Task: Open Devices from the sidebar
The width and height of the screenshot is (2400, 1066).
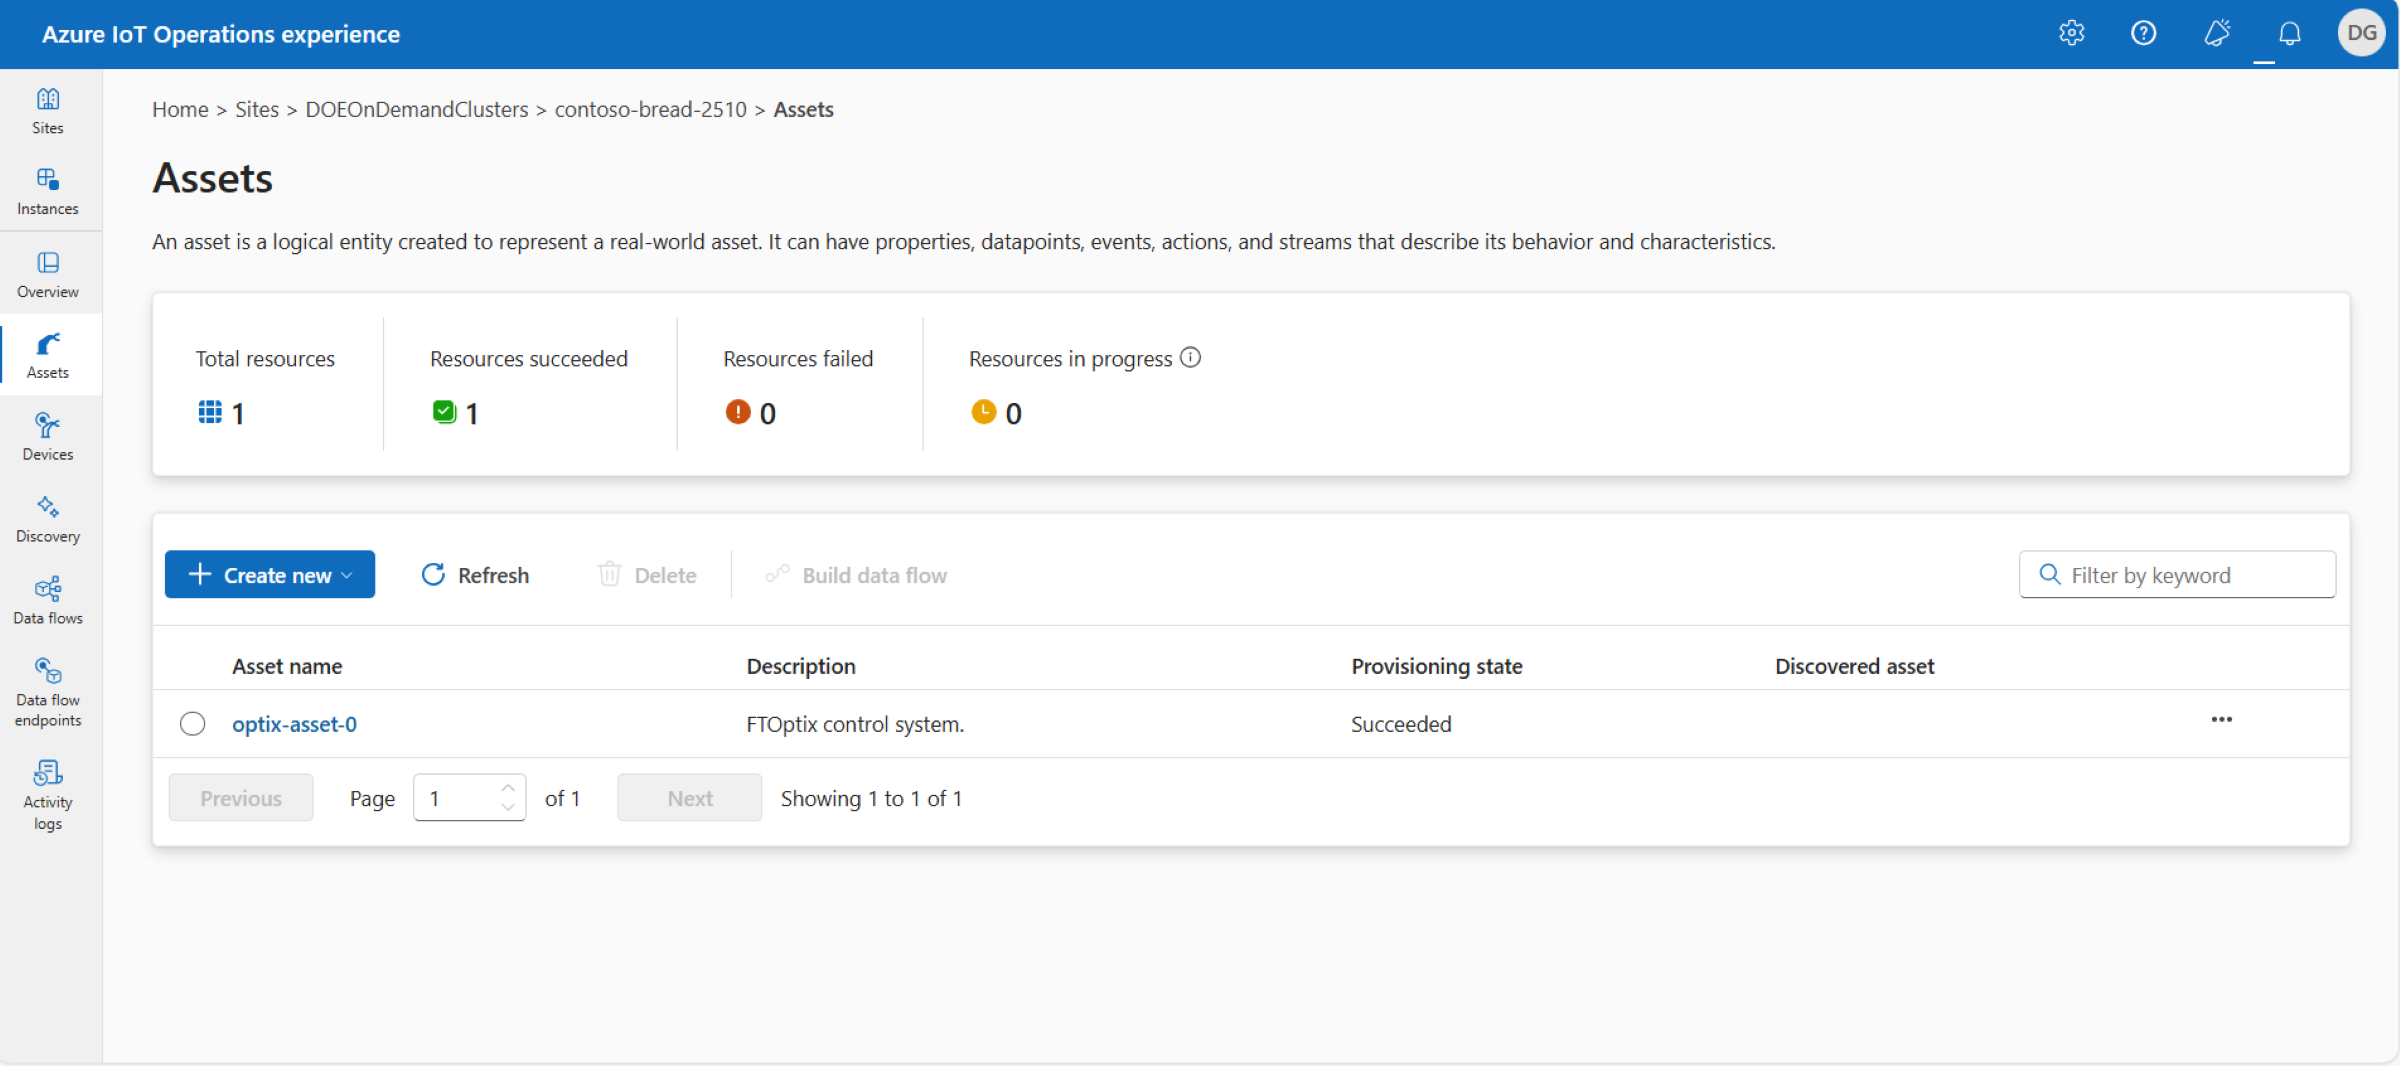Action: pos(48,438)
